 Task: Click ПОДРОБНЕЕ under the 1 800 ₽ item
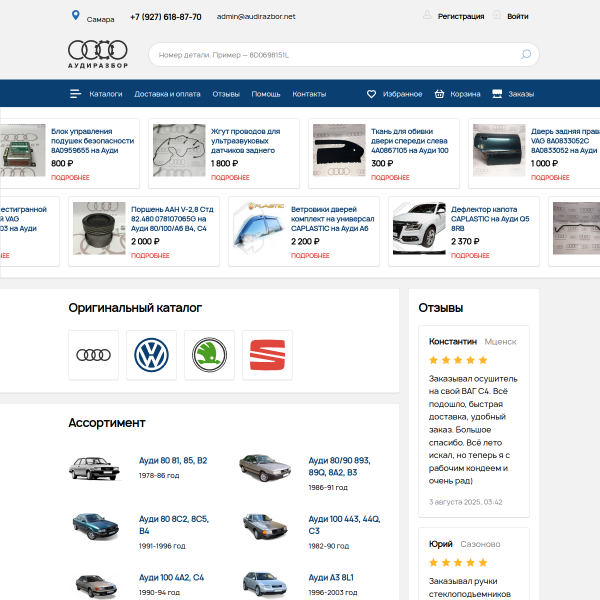coord(230,178)
